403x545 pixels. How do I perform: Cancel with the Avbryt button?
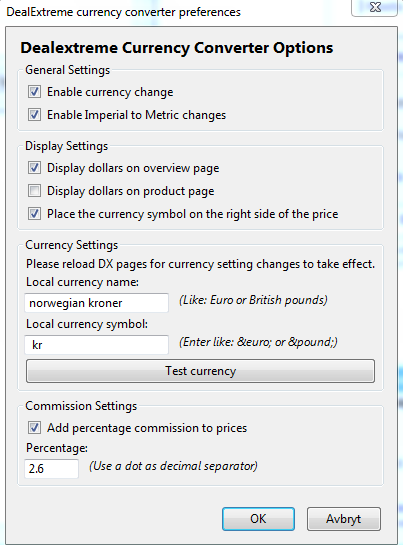tap(344, 519)
